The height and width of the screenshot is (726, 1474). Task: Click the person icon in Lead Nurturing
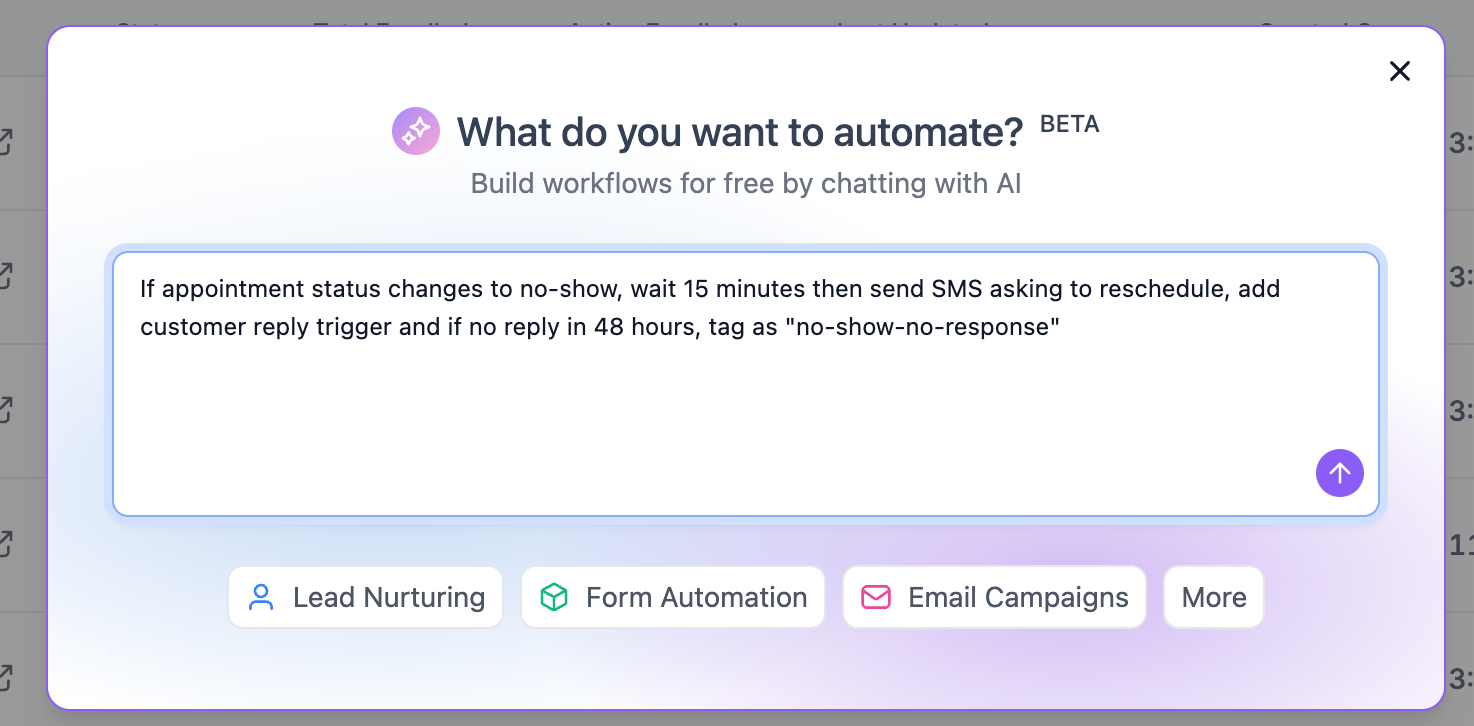[x=261, y=597]
